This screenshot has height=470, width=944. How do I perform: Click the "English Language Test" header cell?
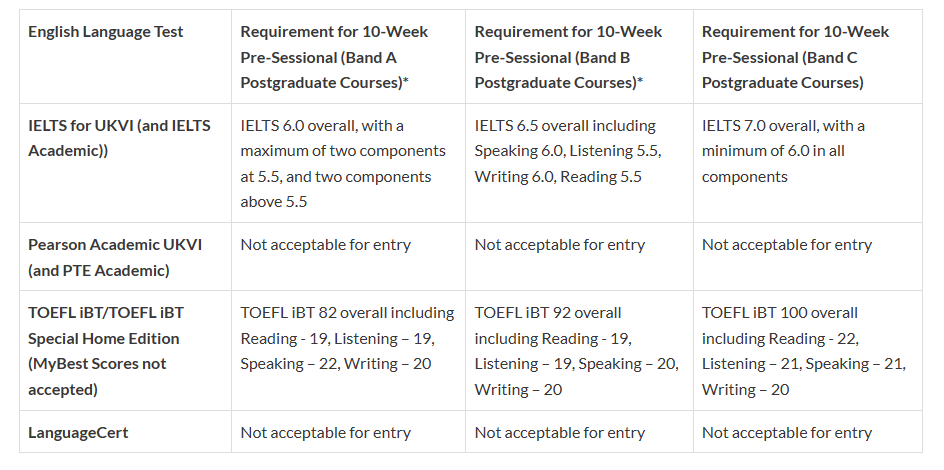coord(106,32)
